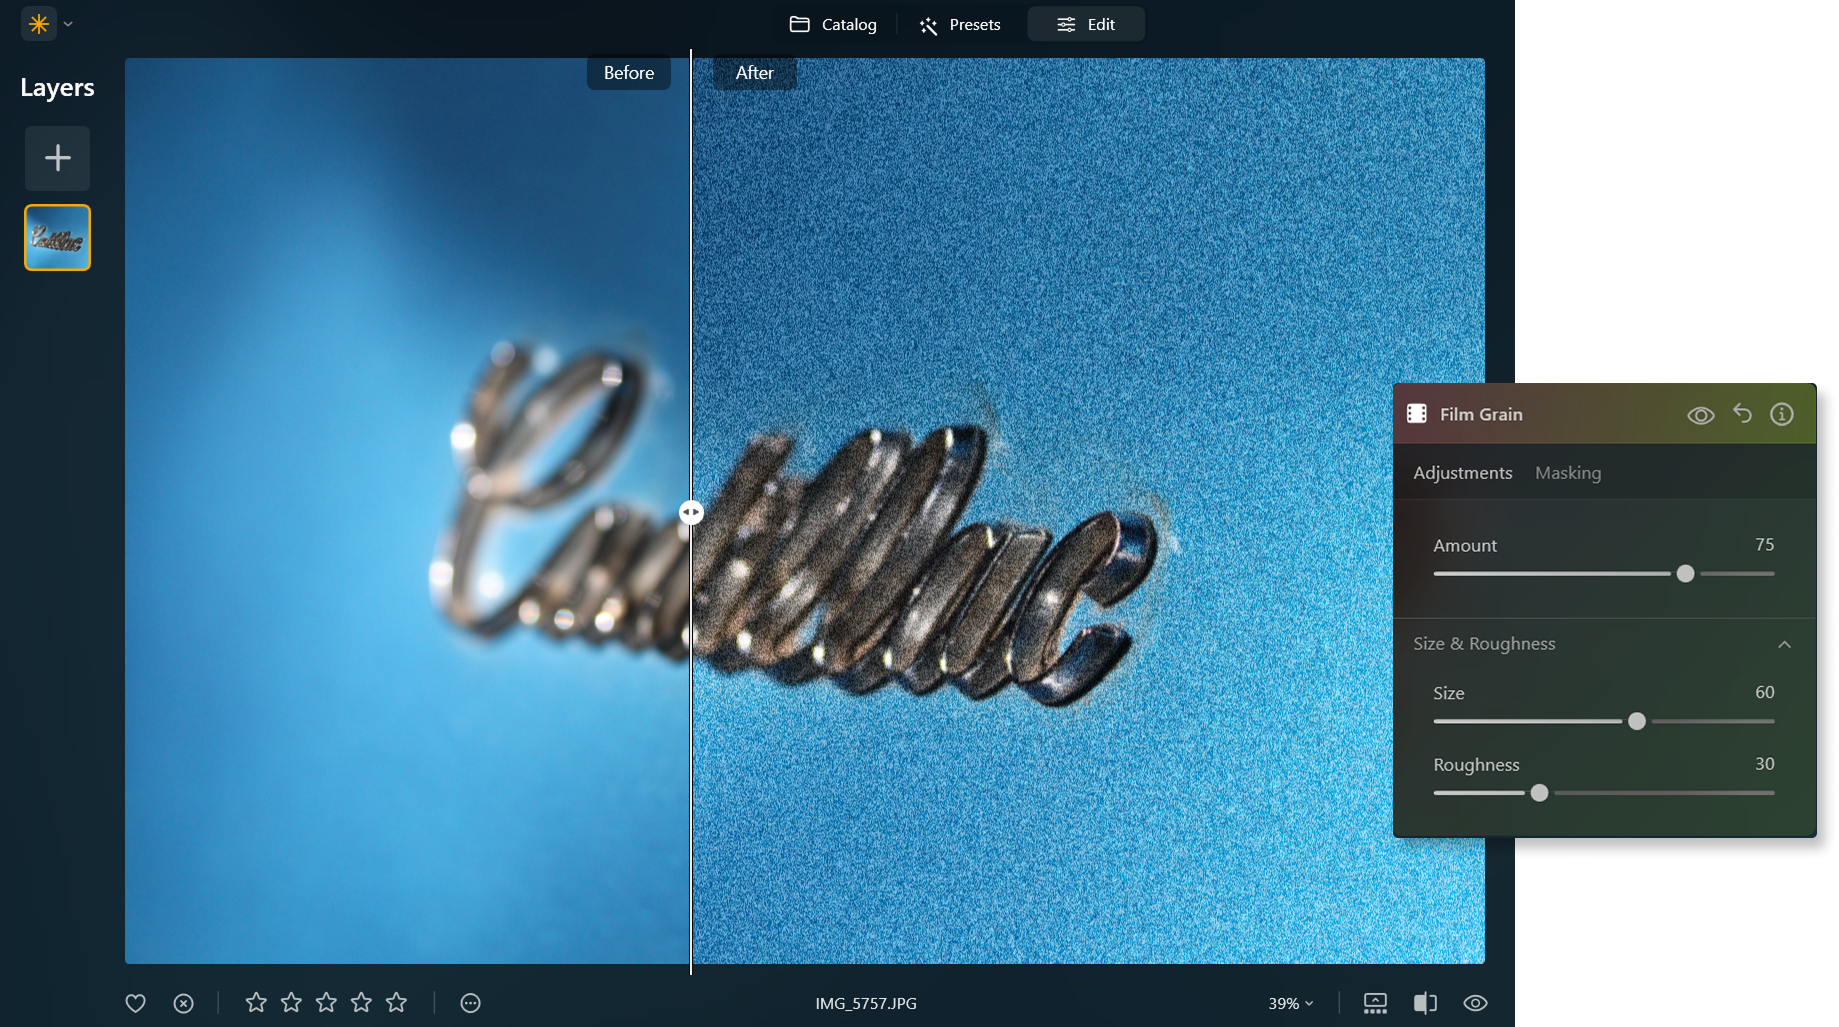
Task: Toggle Film Grain visibility eye
Action: [x=1700, y=415]
